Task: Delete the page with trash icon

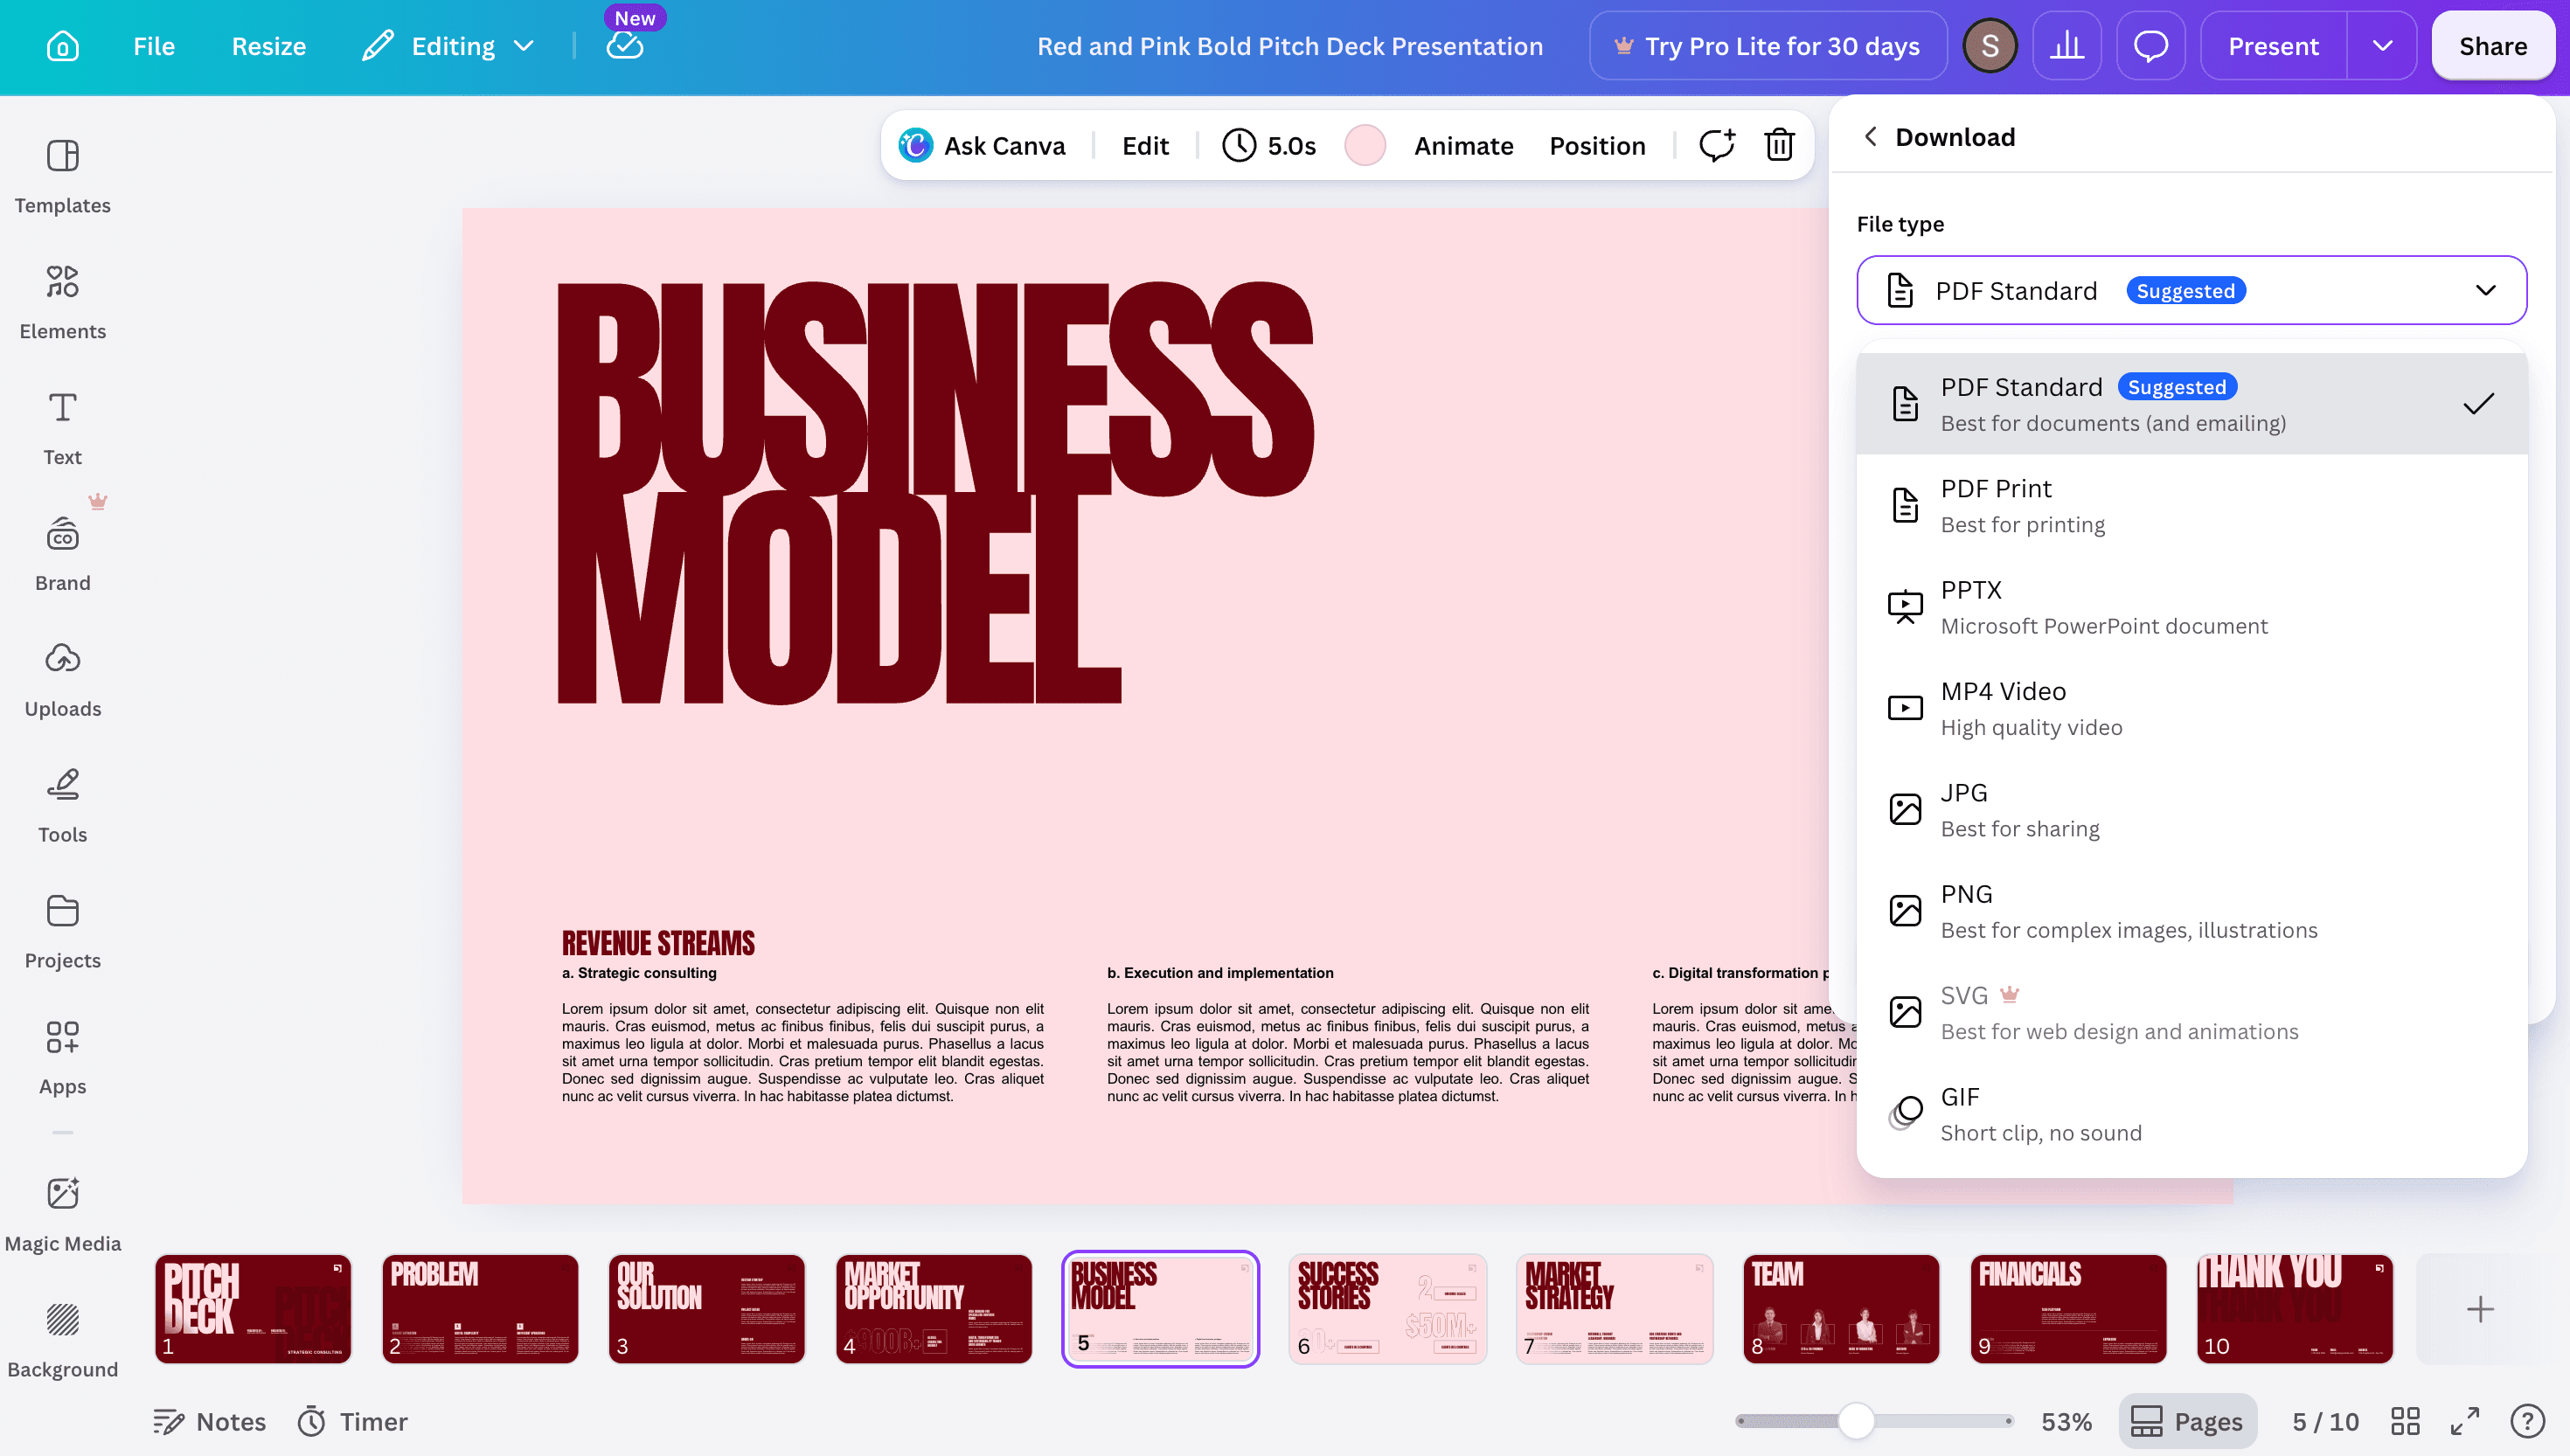Action: 1779,146
